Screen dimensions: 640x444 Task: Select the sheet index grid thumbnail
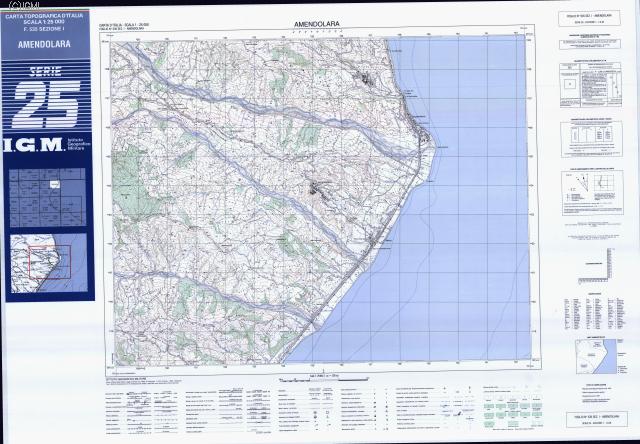point(47,198)
